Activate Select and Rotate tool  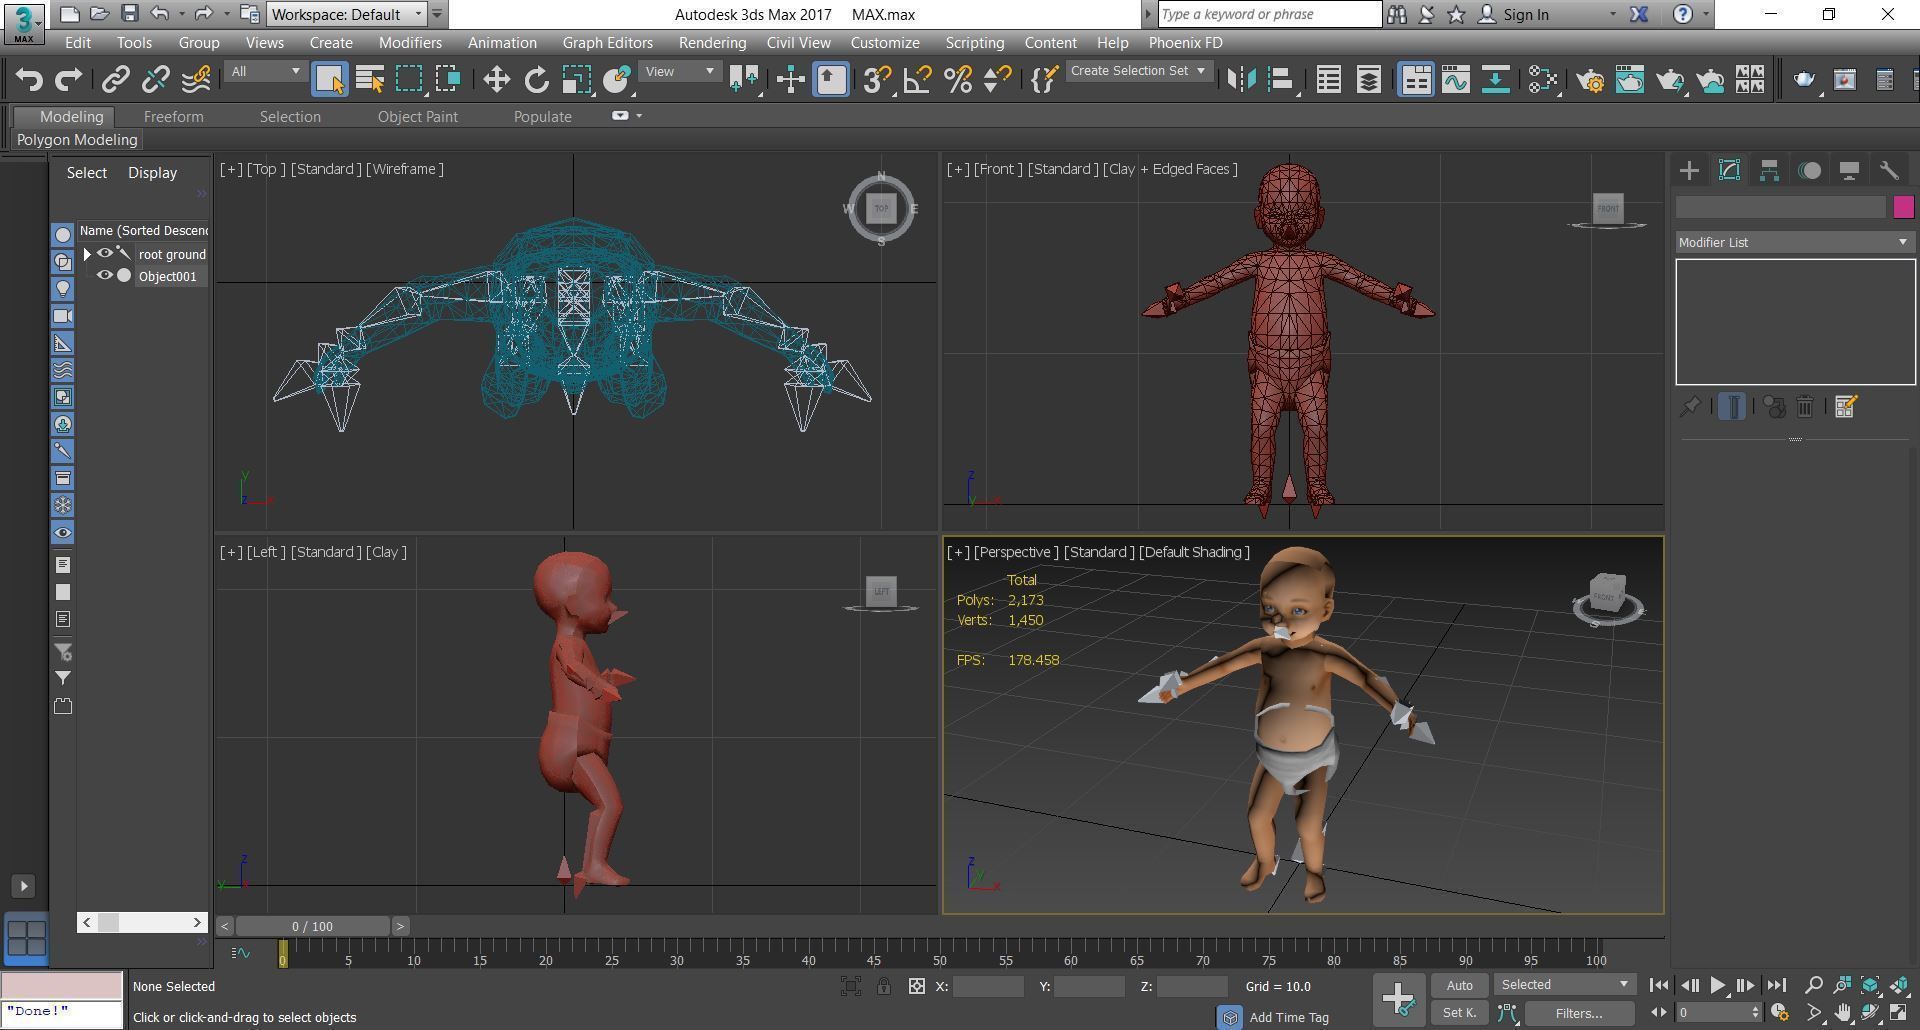click(536, 79)
